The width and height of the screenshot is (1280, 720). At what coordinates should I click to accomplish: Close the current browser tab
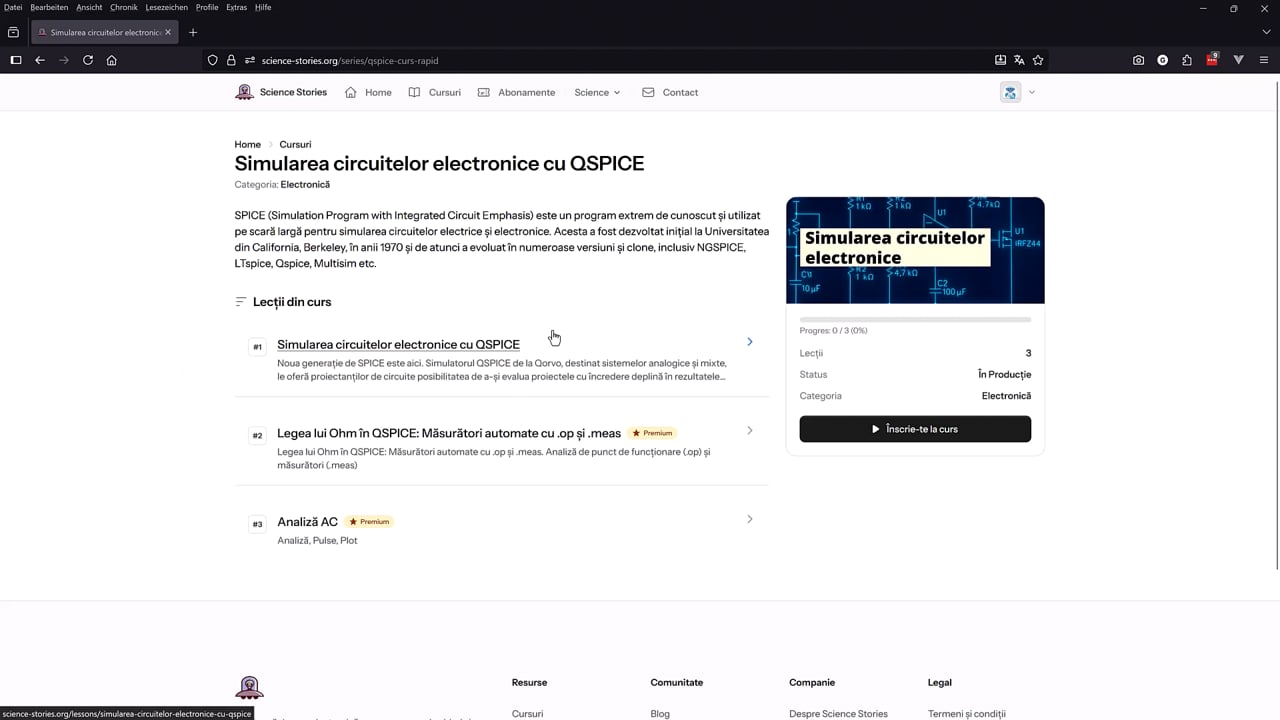coord(168,32)
